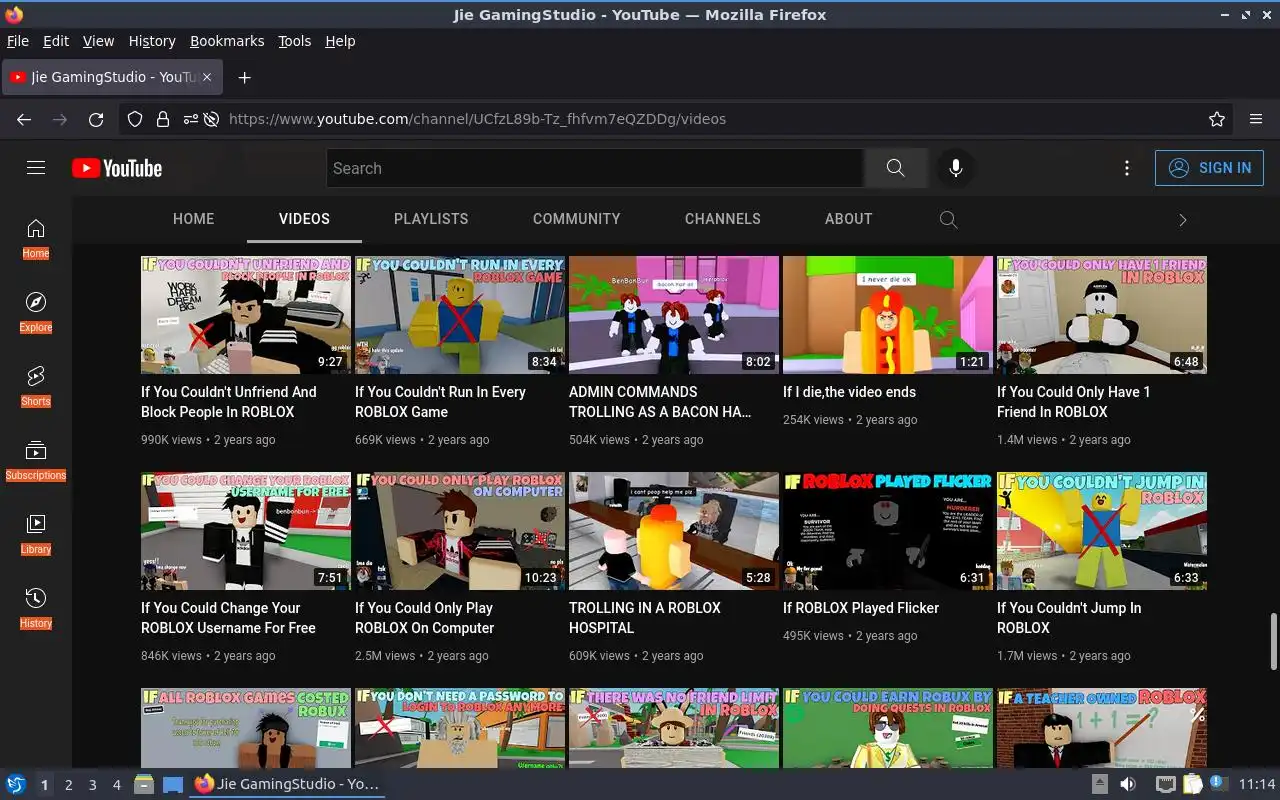This screenshot has height=800, width=1280.
Task: Play thumbnail of 'If ROBLOX Played Flicker'
Action: 888,531
